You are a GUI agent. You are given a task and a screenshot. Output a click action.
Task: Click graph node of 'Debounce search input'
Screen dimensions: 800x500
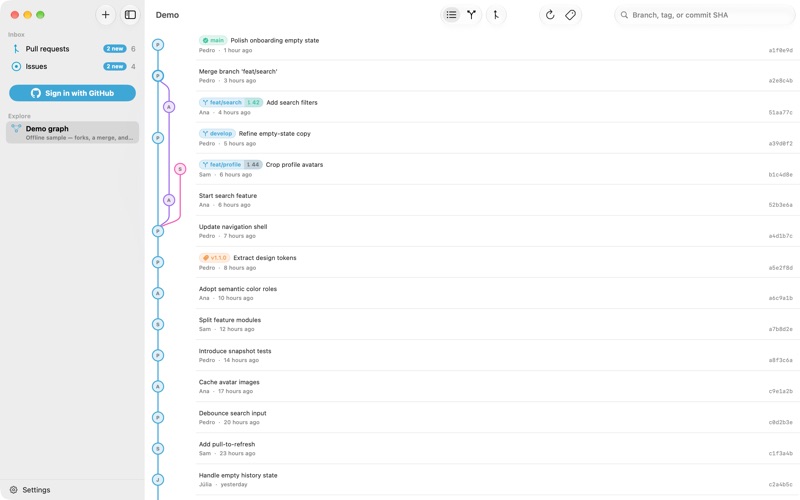pyautogui.click(x=158, y=417)
